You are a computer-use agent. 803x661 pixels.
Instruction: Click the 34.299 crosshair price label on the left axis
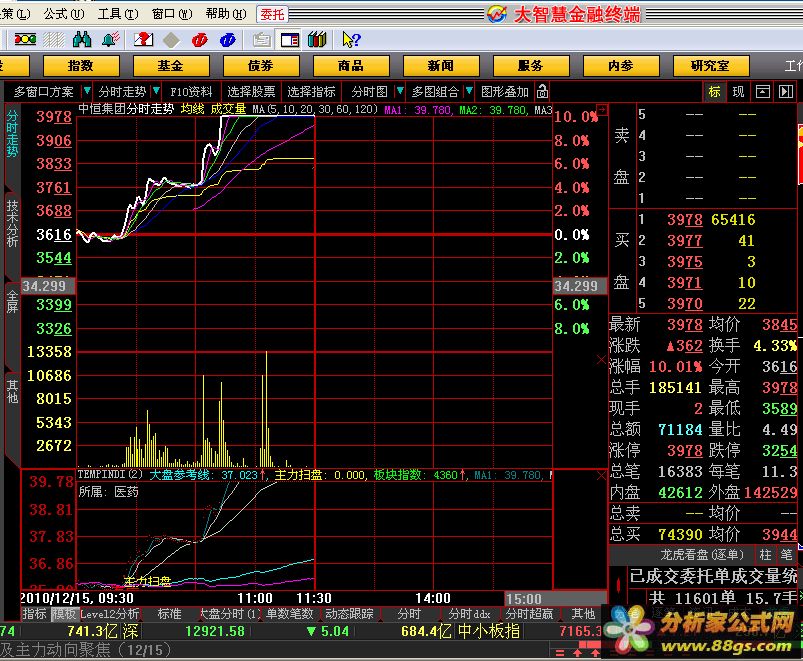pos(48,286)
